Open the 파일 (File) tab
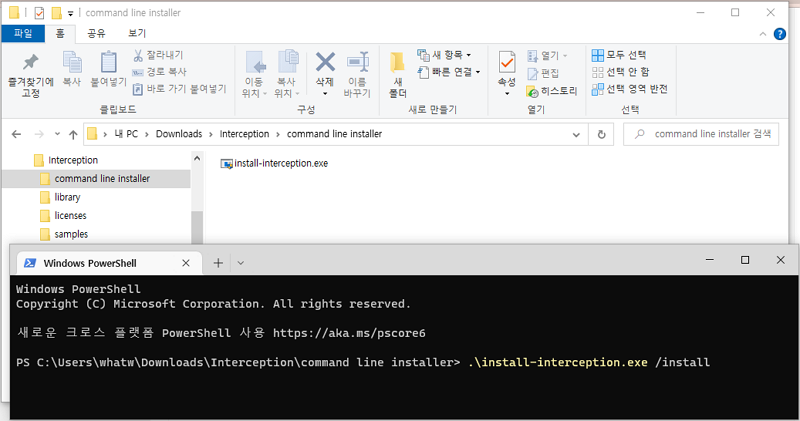This screenshot has height=421, width=800. click(x=23, y=33)
